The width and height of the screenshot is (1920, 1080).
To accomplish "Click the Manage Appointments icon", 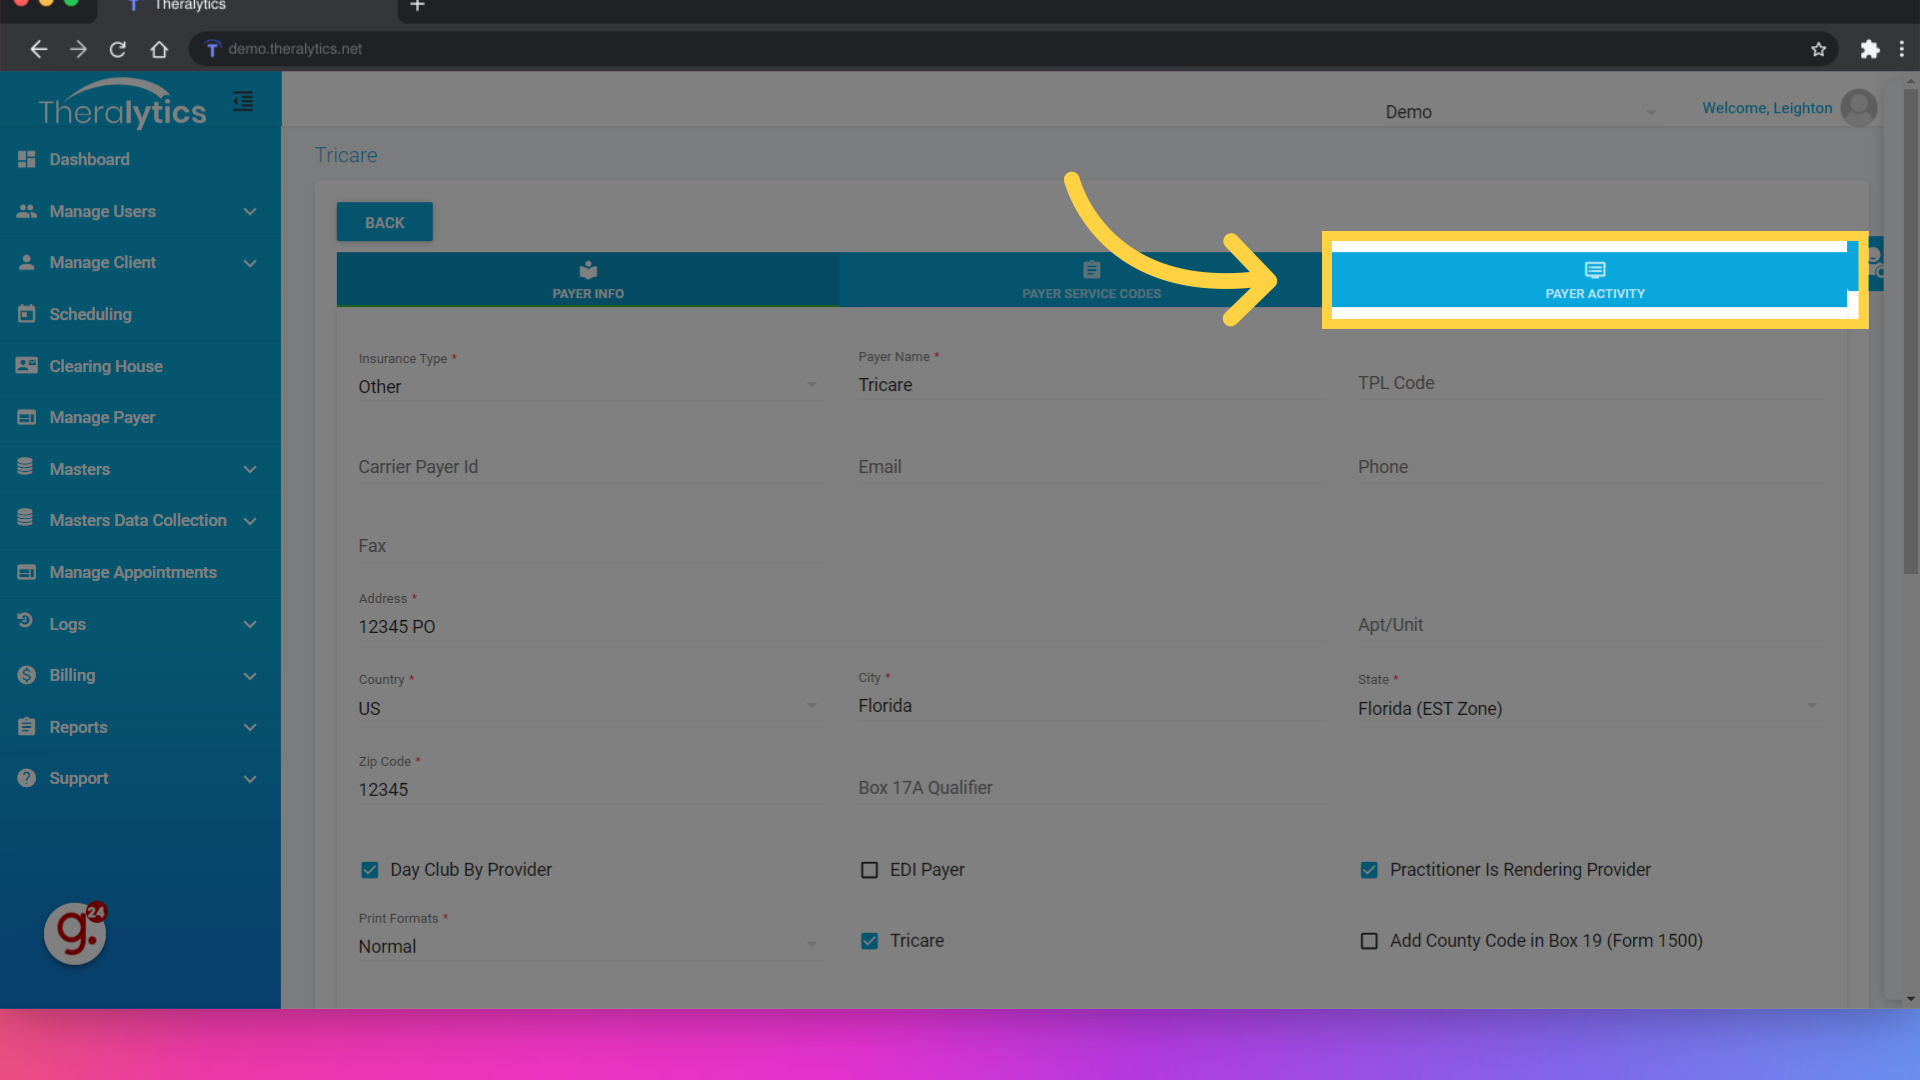I will tap(27, 572).
